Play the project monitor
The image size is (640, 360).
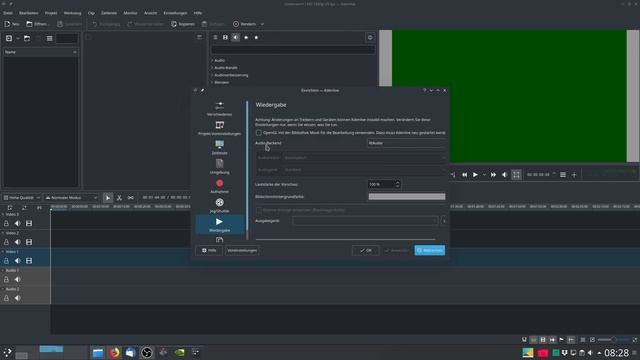[476, 175]
